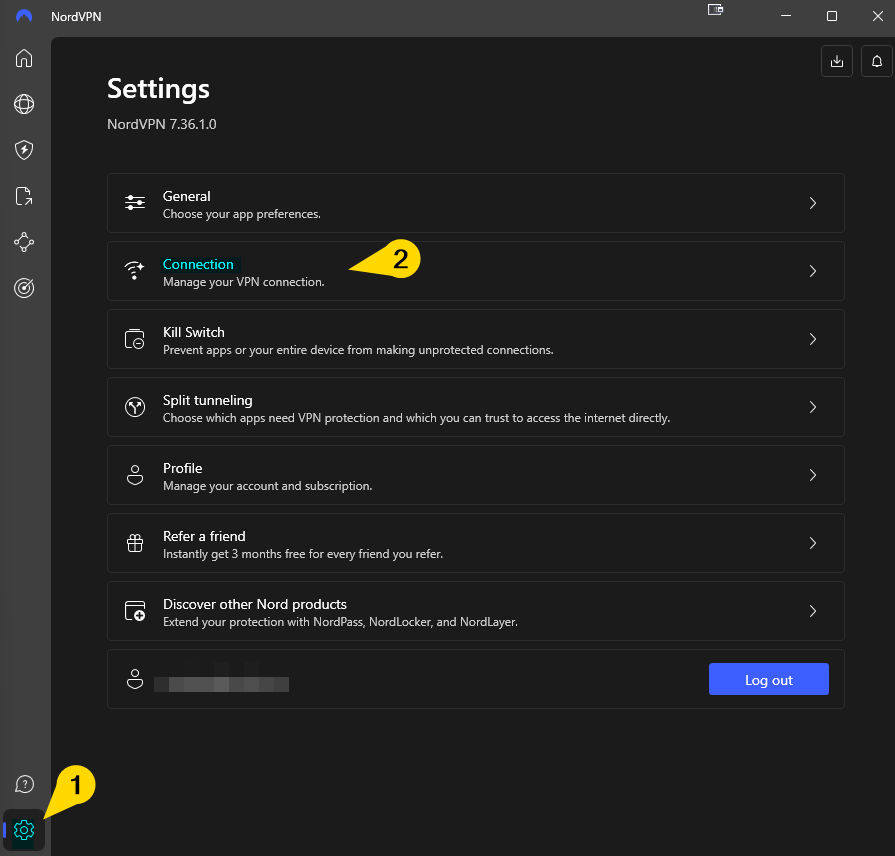The width and height of the screenshot is (895, 856).
Task: Click the Settings page heading
Action: pos(158,89)
